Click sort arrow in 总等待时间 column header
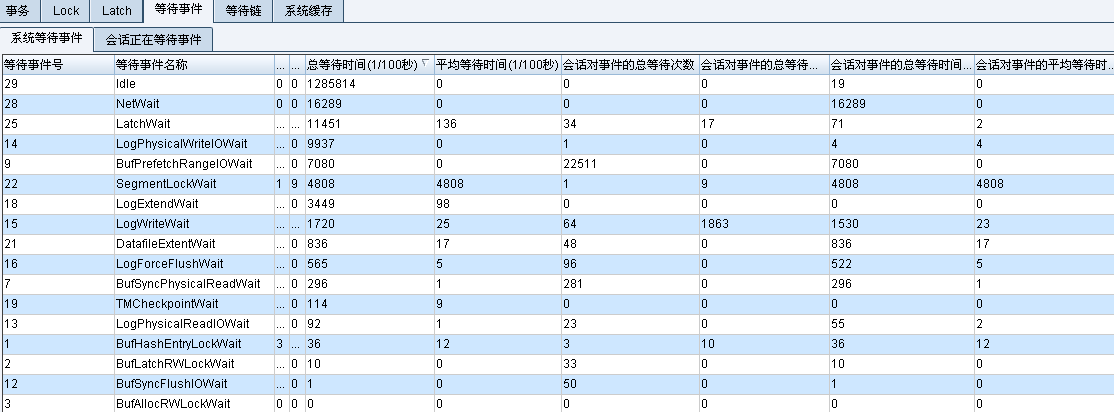Image resolution: width=1114 pixels, height=412 pixels. 426,63
